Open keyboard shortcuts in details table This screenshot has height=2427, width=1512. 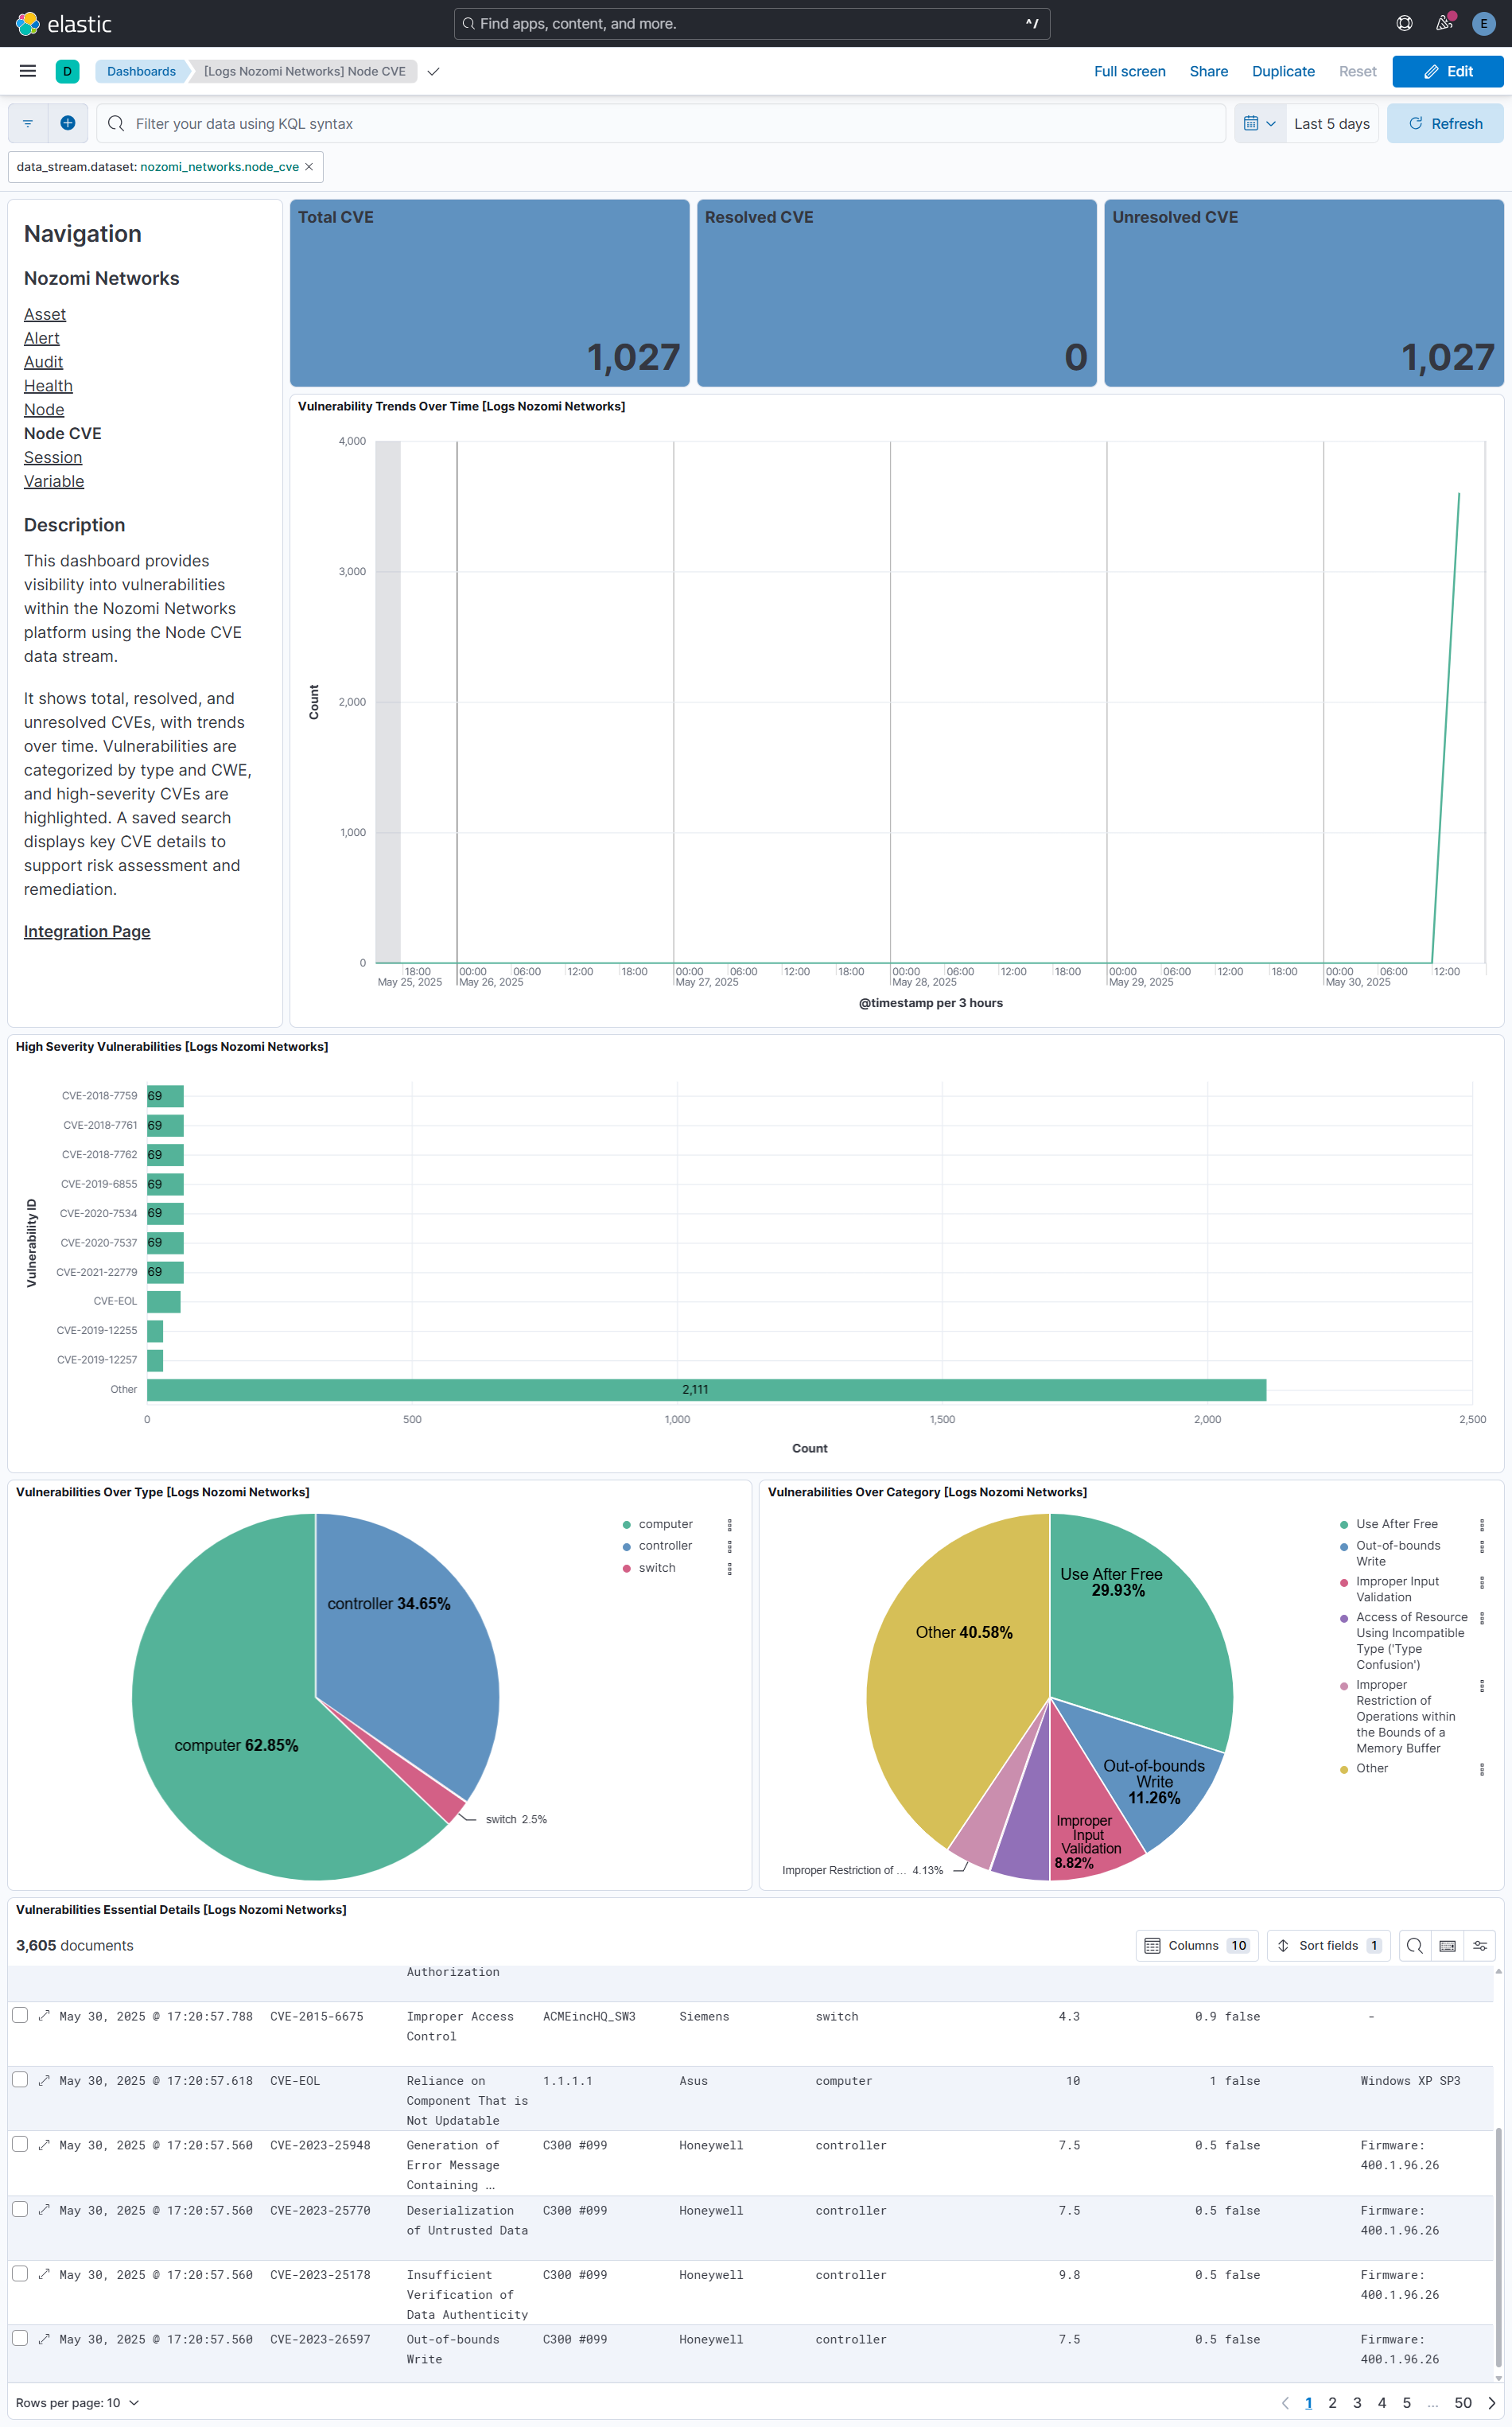tap(1447, 1945)
